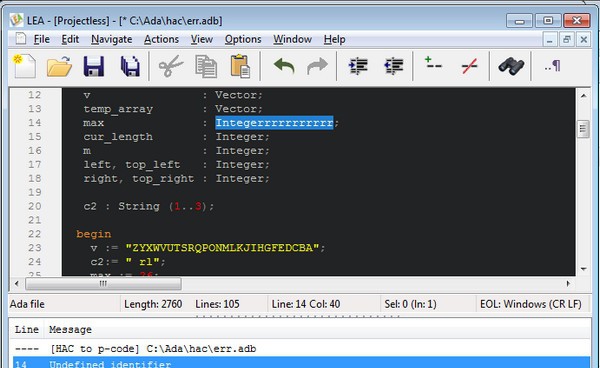The height and width of the screenshot is (368, 600).
Task: Open the Help menu
Action: 334,39
